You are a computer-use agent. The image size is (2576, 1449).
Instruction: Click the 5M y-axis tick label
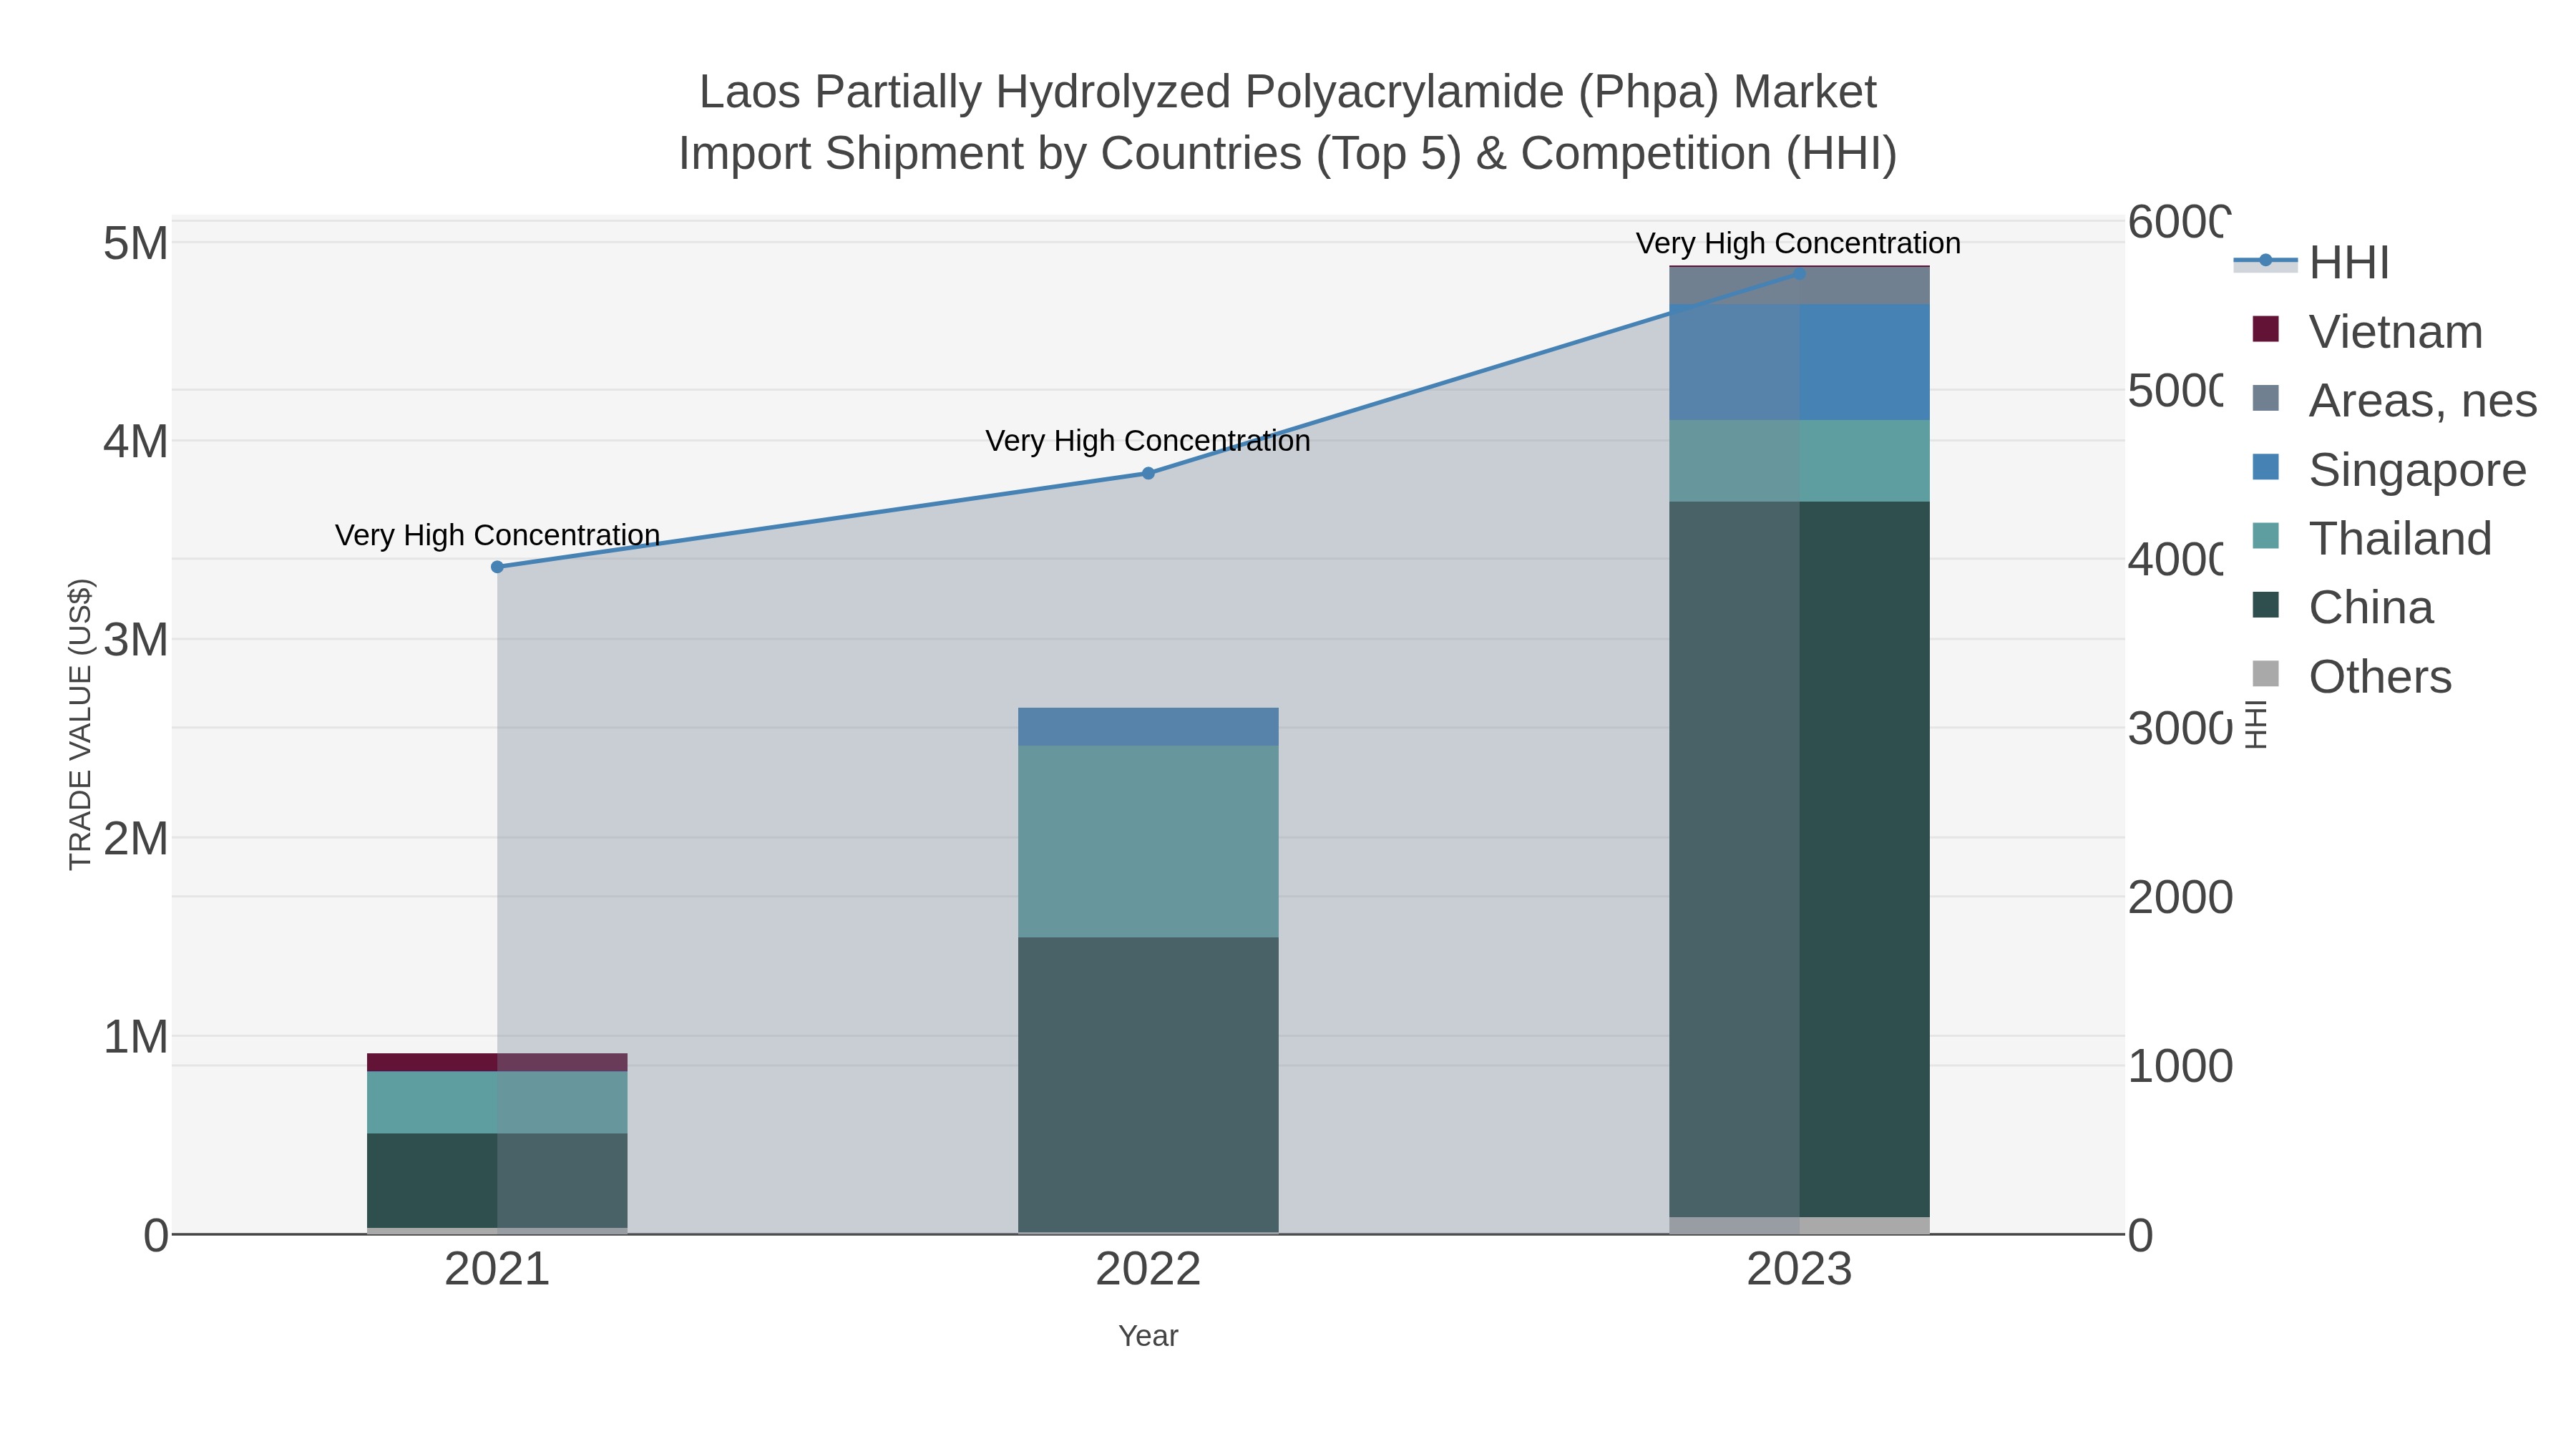[x=136, y=243]
